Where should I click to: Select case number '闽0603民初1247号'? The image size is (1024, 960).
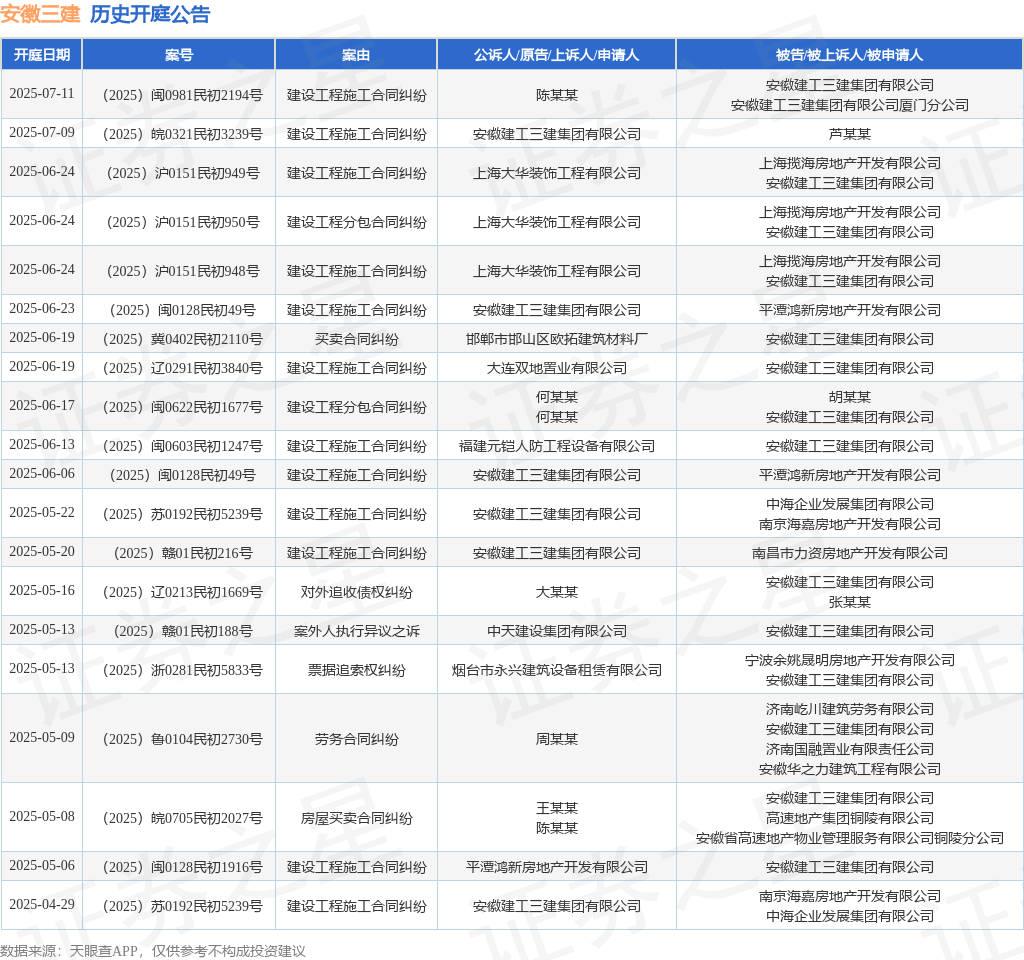point(206,447)
